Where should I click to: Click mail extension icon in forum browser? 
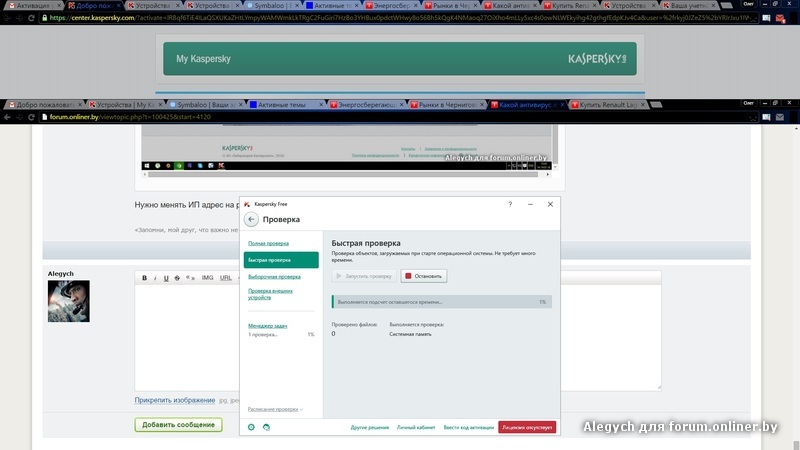[780, 117]
